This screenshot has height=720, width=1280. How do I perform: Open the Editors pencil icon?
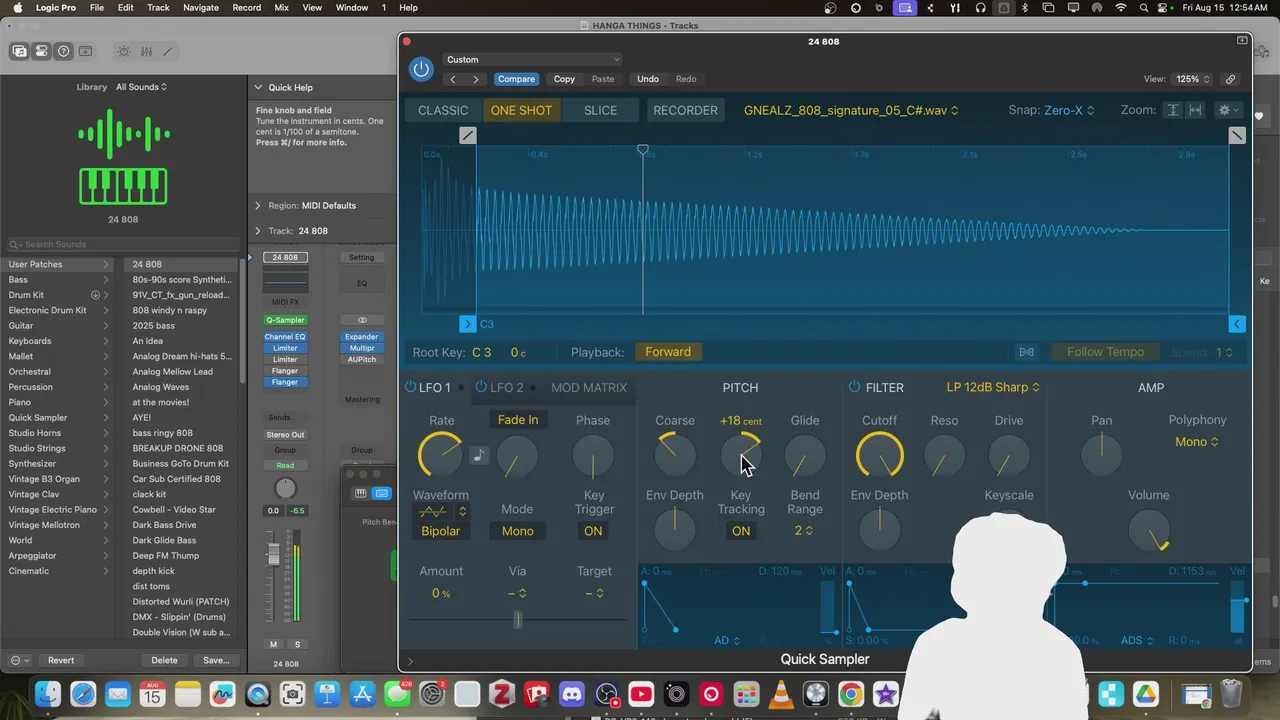pyautogui.click(x=167, y=51)
